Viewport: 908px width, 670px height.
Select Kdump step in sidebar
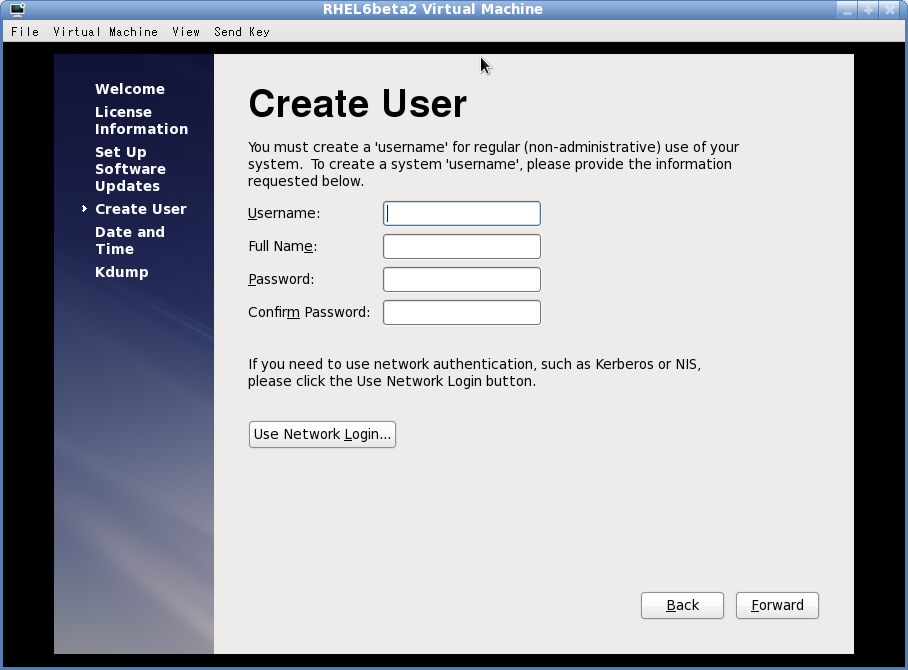(122, 272)
